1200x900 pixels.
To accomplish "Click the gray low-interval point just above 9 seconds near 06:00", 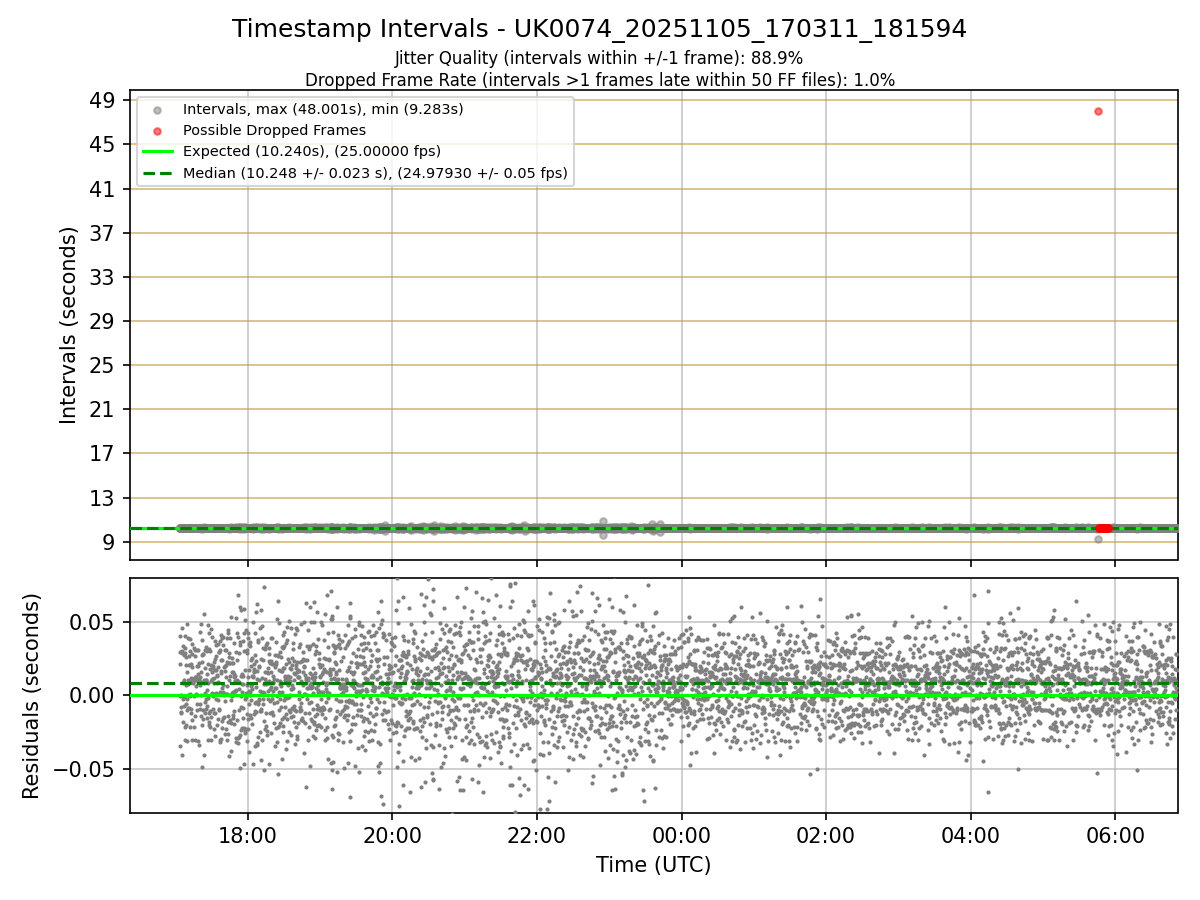I will click(1098, 539).
